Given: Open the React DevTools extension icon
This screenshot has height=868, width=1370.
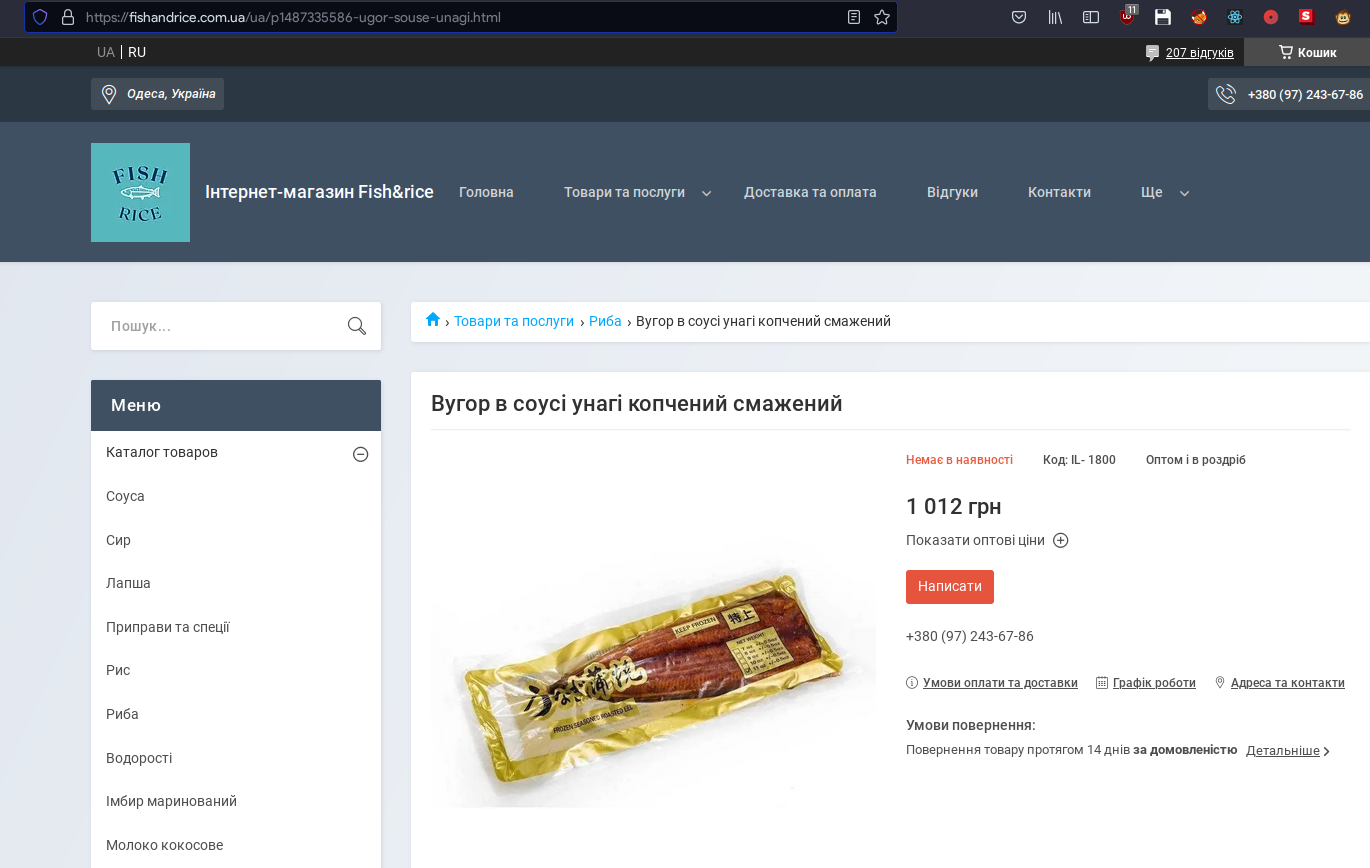Looking at the screenshot, I should point(1234,17).
